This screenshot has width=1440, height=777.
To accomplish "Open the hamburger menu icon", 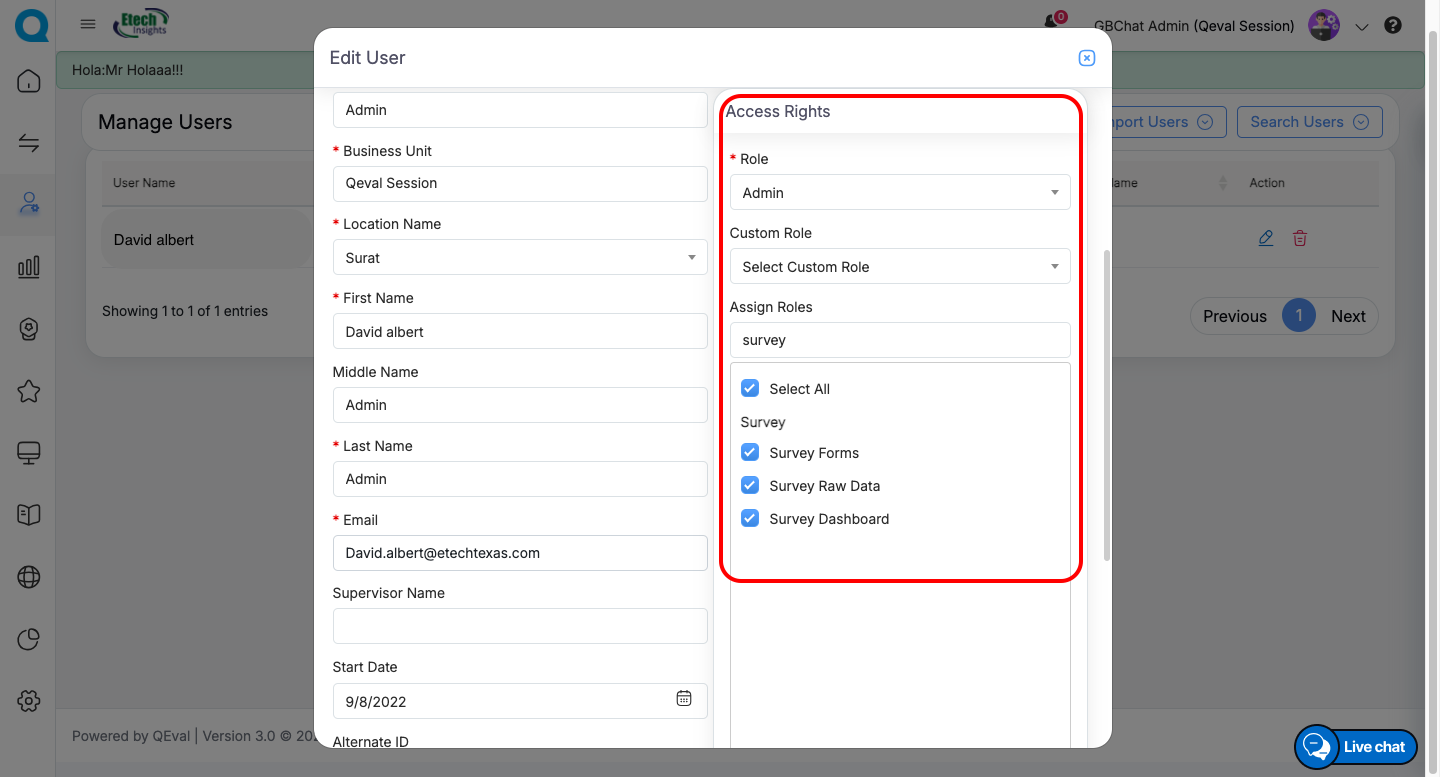I will (88, 24).
